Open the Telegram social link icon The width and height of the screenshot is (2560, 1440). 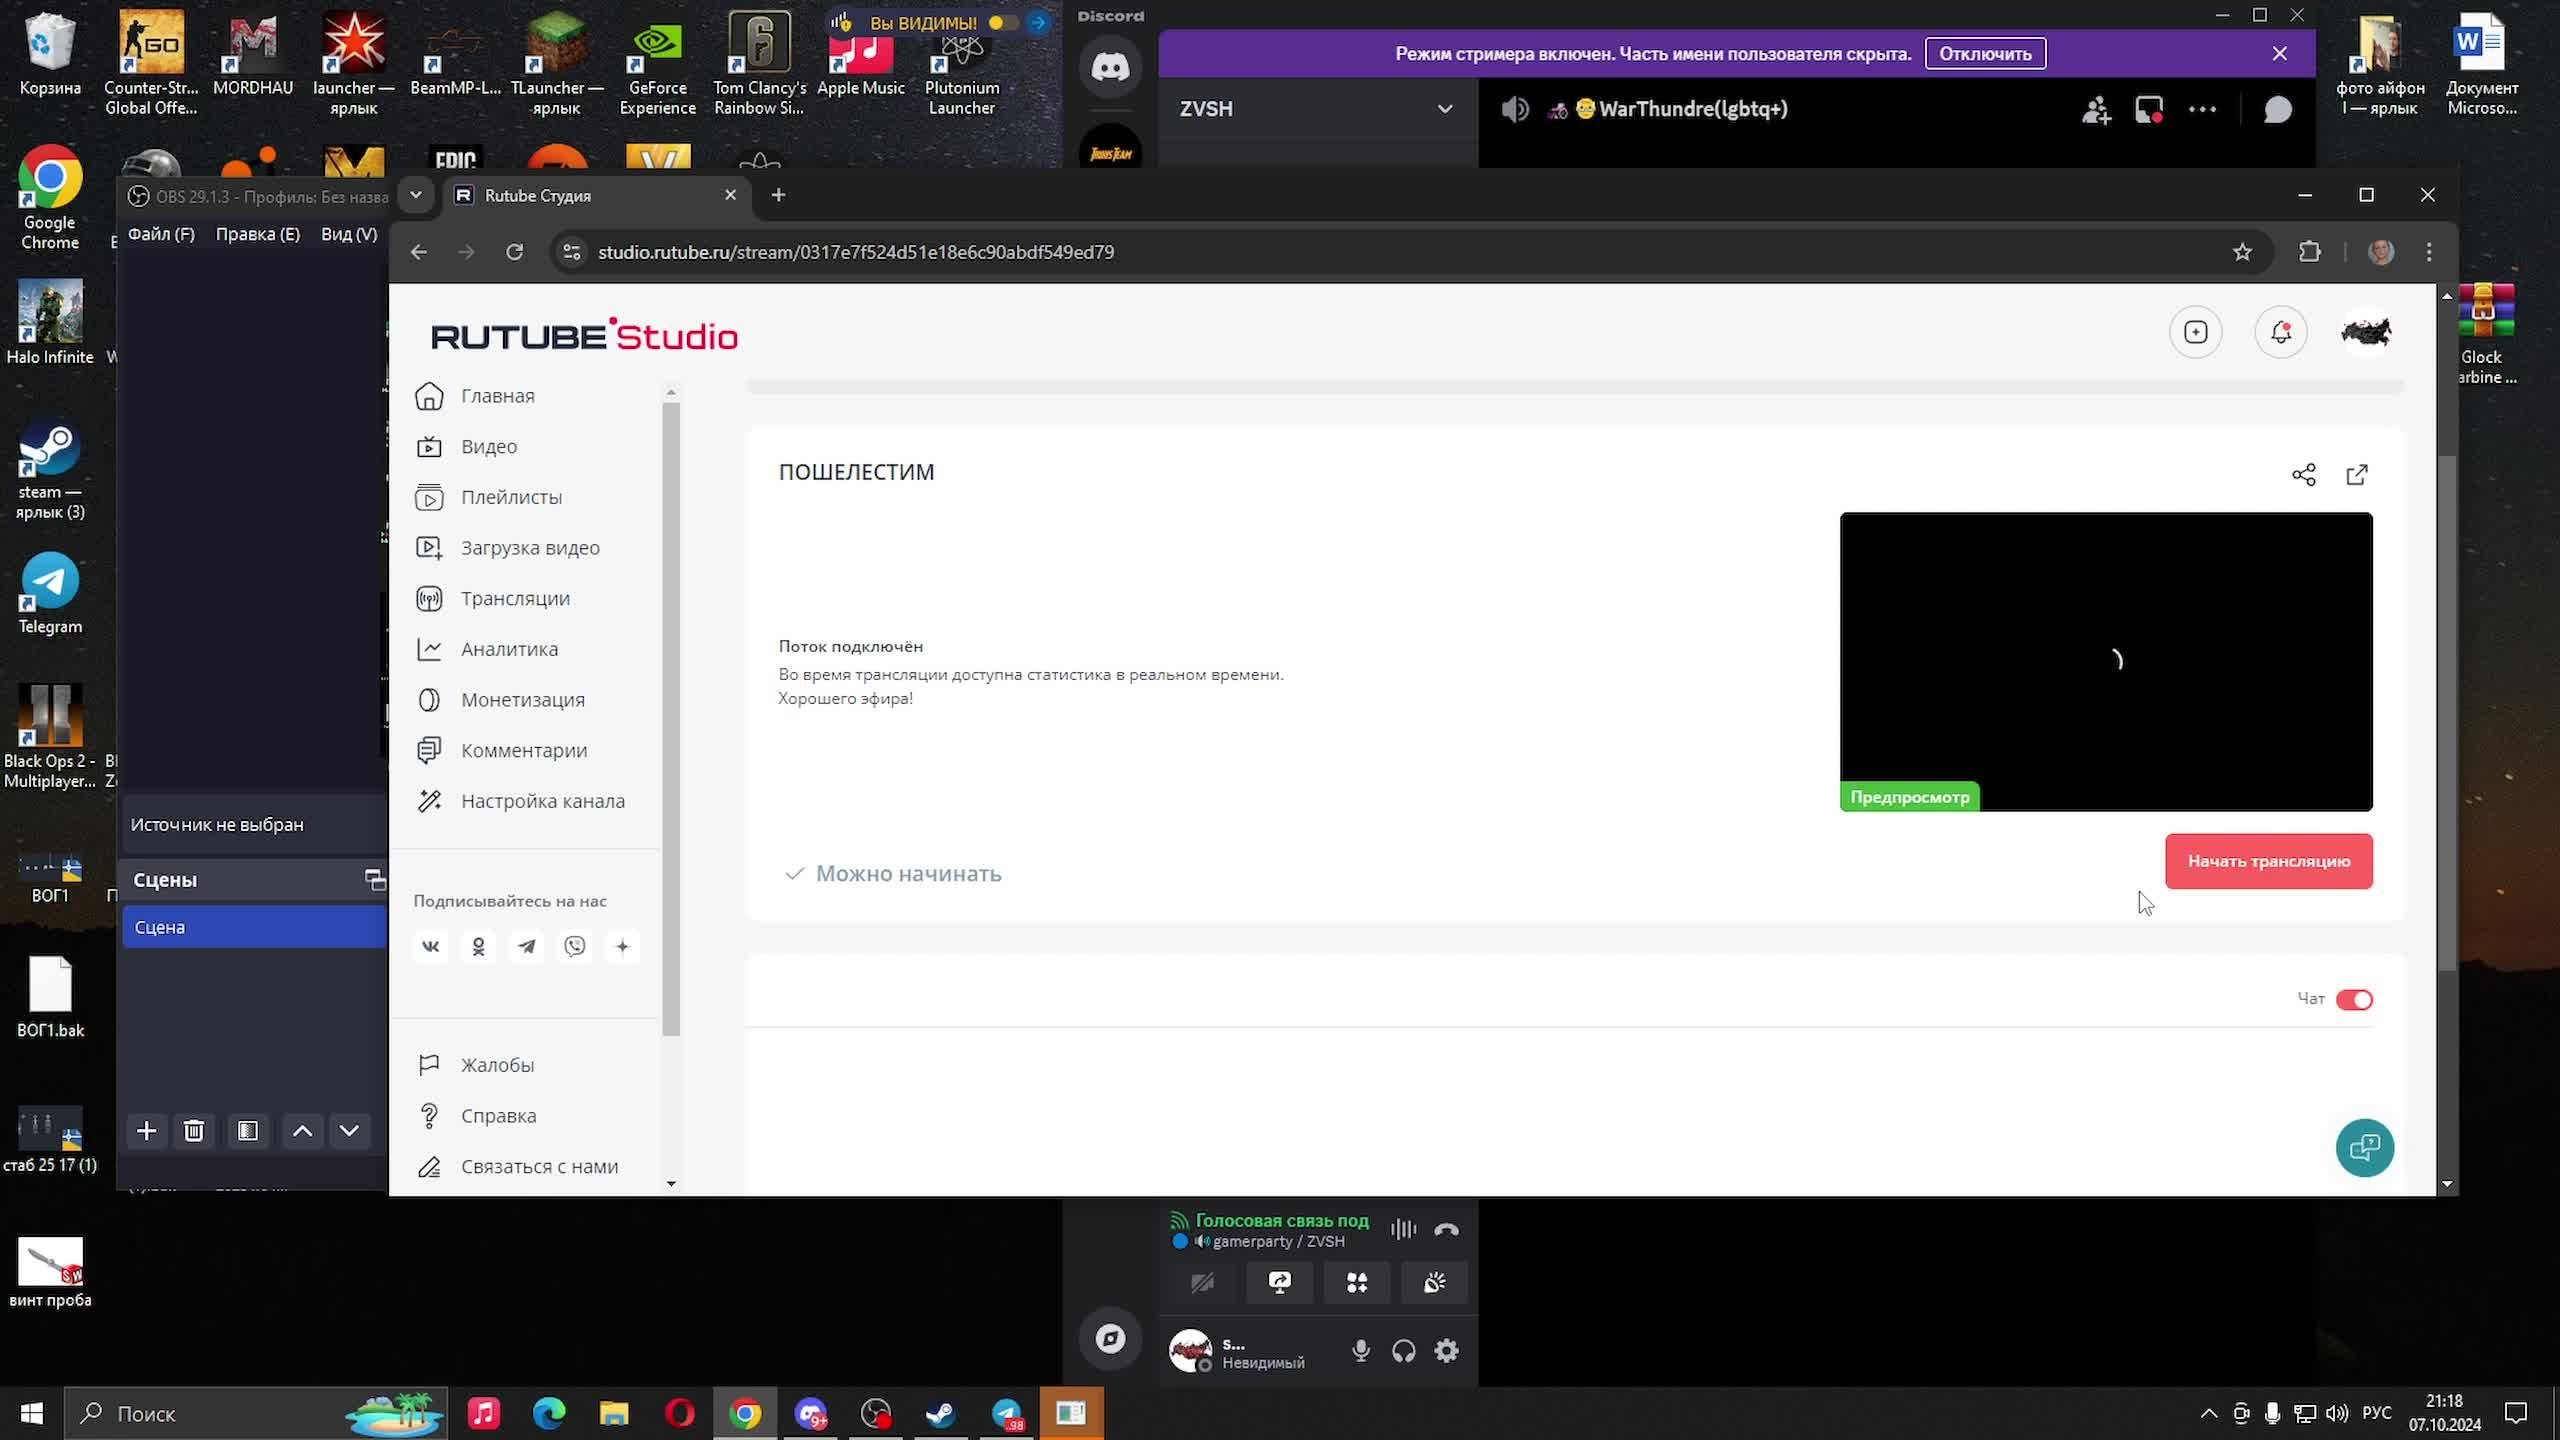click(527, 946)
